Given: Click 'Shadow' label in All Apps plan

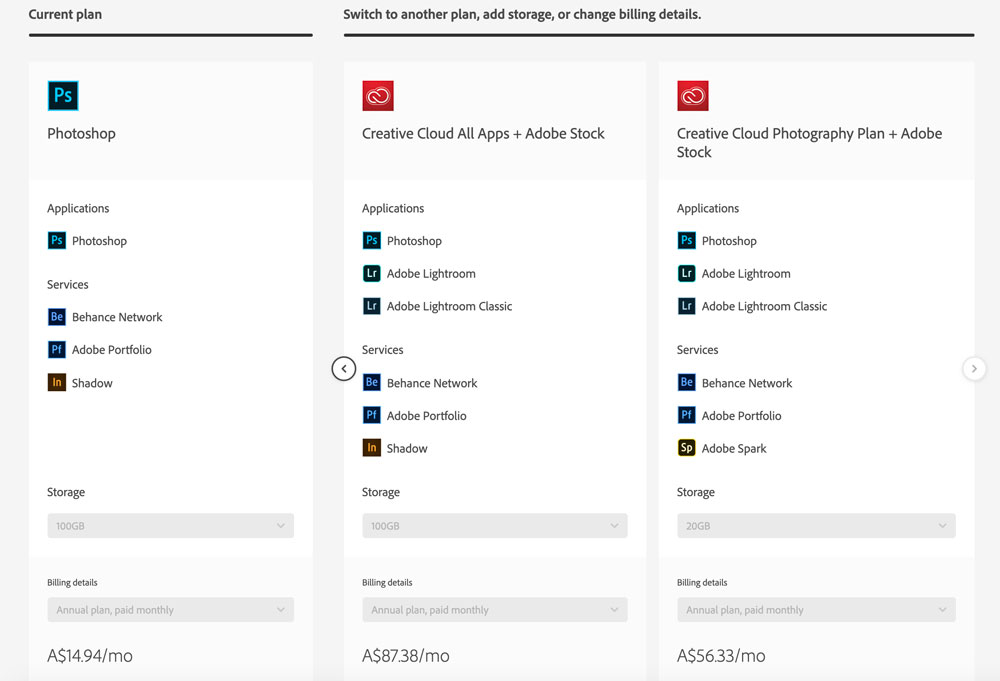Looking at the screenshot, I should (407, 448).
